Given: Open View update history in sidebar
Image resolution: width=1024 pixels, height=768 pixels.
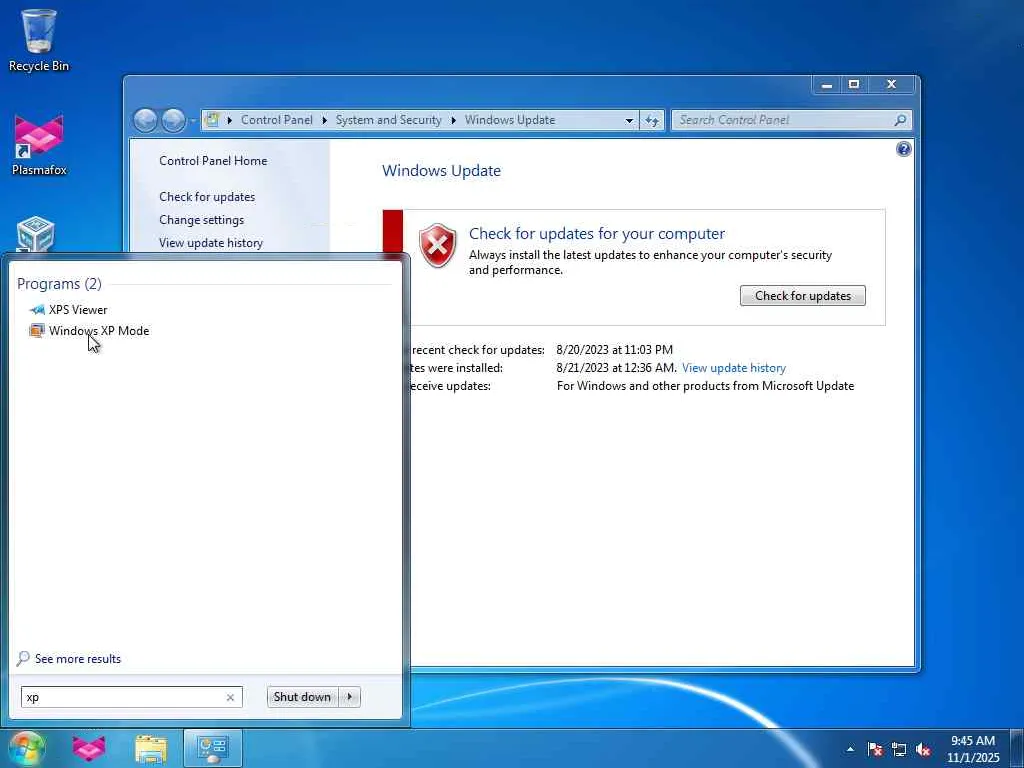Looking at the screenshot, I should pos(211,243).
